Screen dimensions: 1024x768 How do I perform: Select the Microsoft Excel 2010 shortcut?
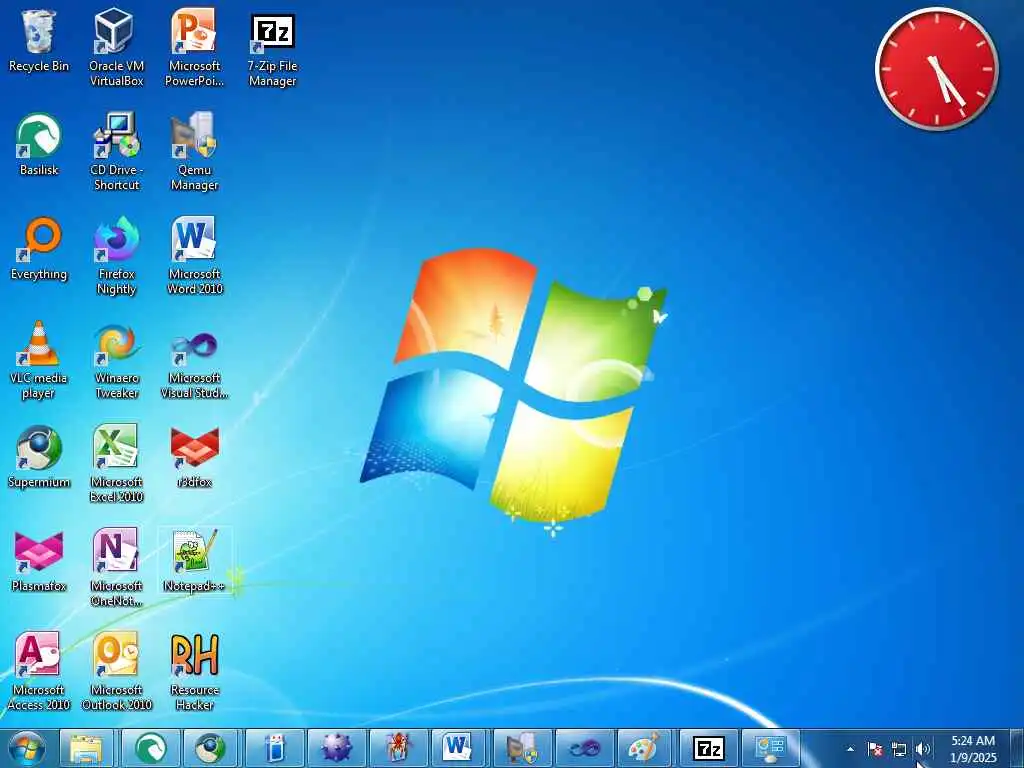point(116,464)
